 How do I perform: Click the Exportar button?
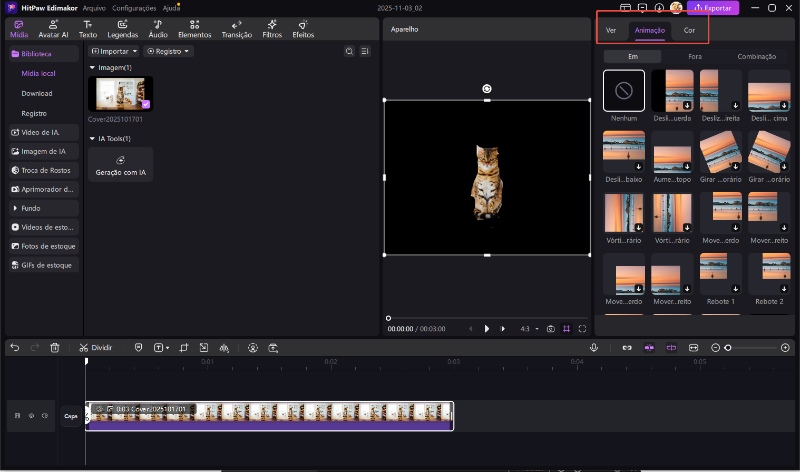tap(712, 8)
